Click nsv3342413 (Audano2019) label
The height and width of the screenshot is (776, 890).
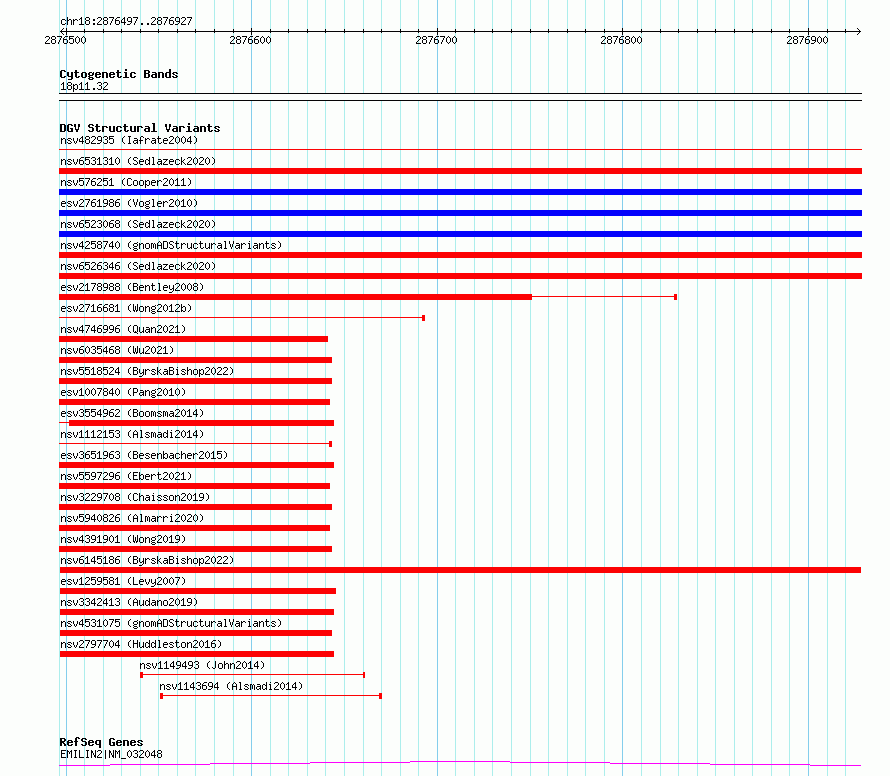(129, 602)
